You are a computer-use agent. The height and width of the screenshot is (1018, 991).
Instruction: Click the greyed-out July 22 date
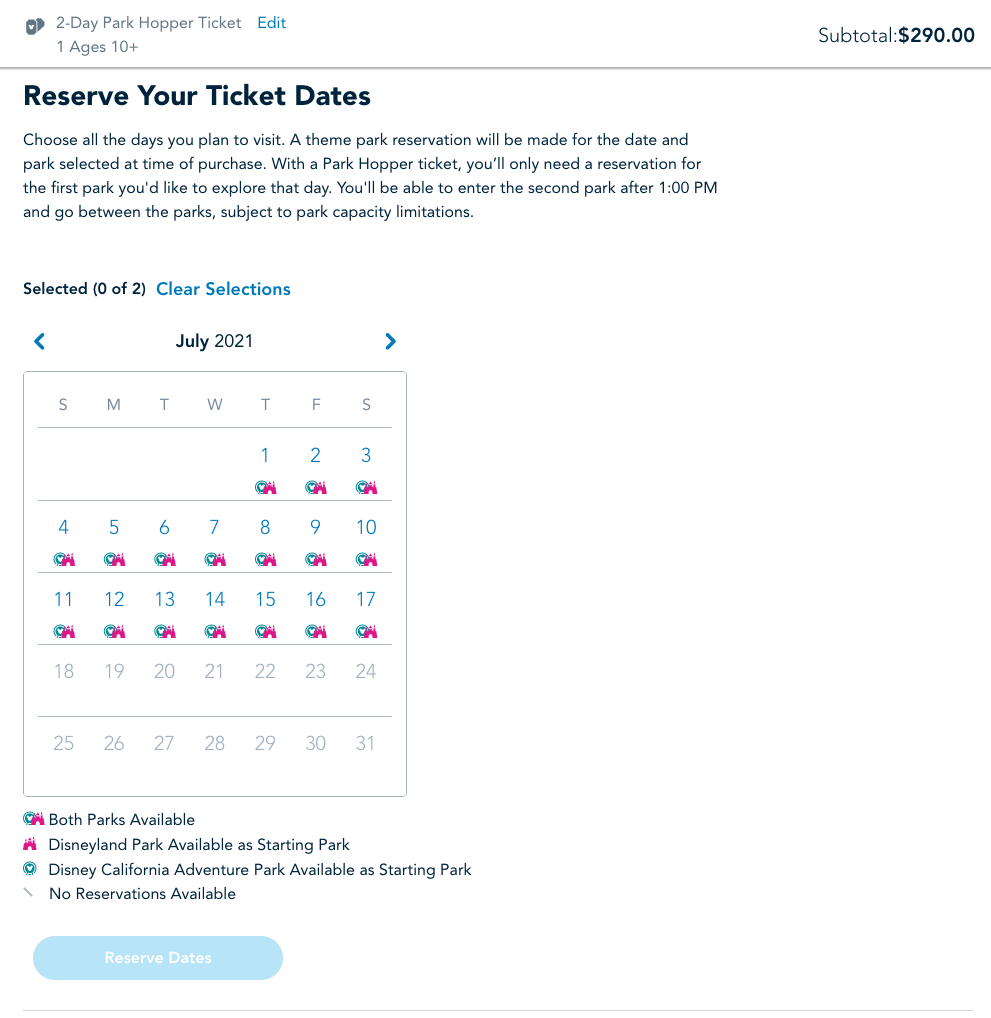(265, 671)
